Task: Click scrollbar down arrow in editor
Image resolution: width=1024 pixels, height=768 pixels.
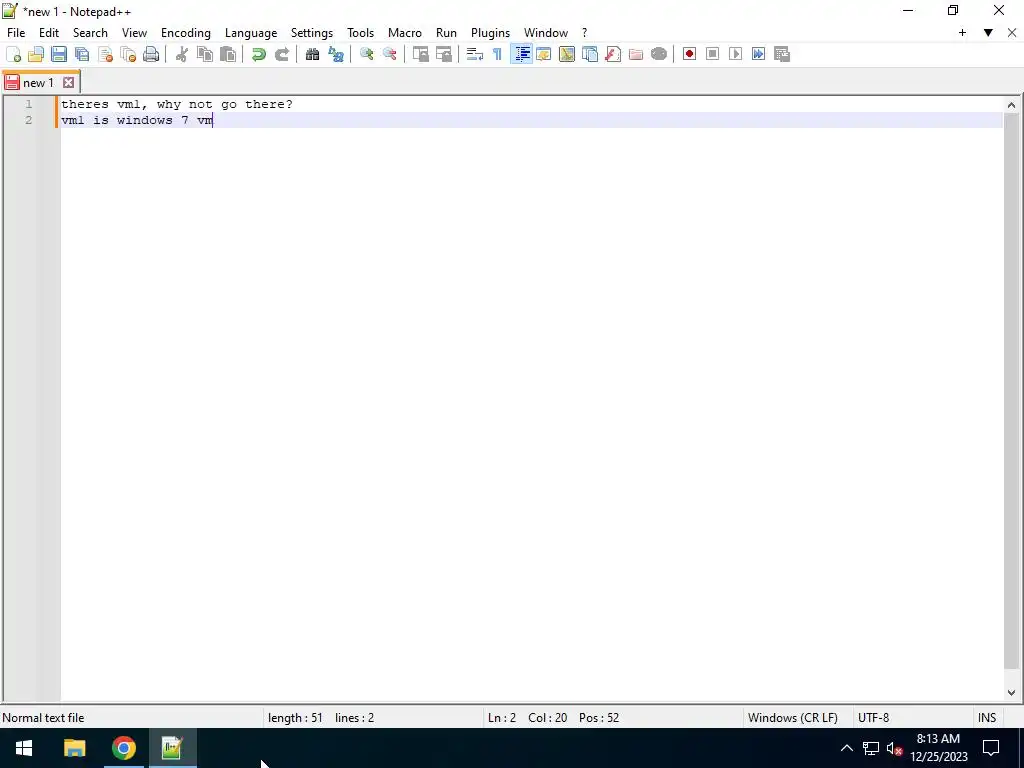Action: [1011, 693]
